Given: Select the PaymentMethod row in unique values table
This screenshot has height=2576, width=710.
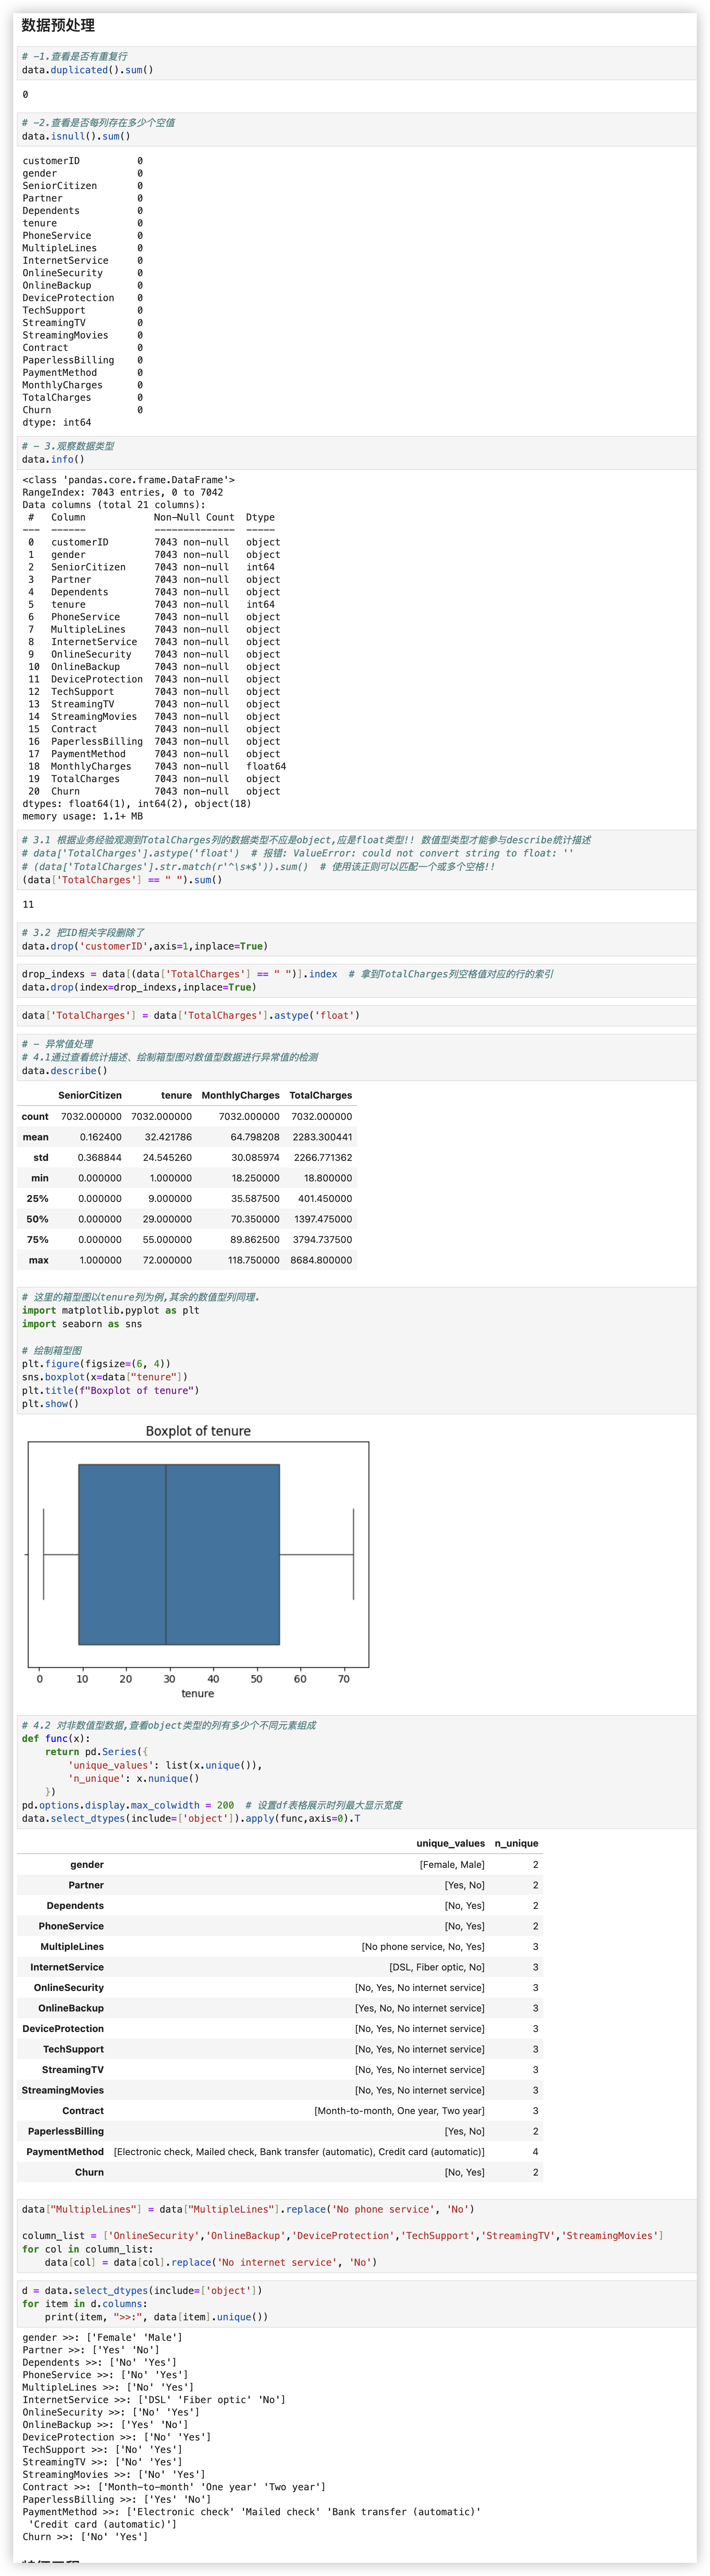Looking at the screenshot, I should (65, 2151).
